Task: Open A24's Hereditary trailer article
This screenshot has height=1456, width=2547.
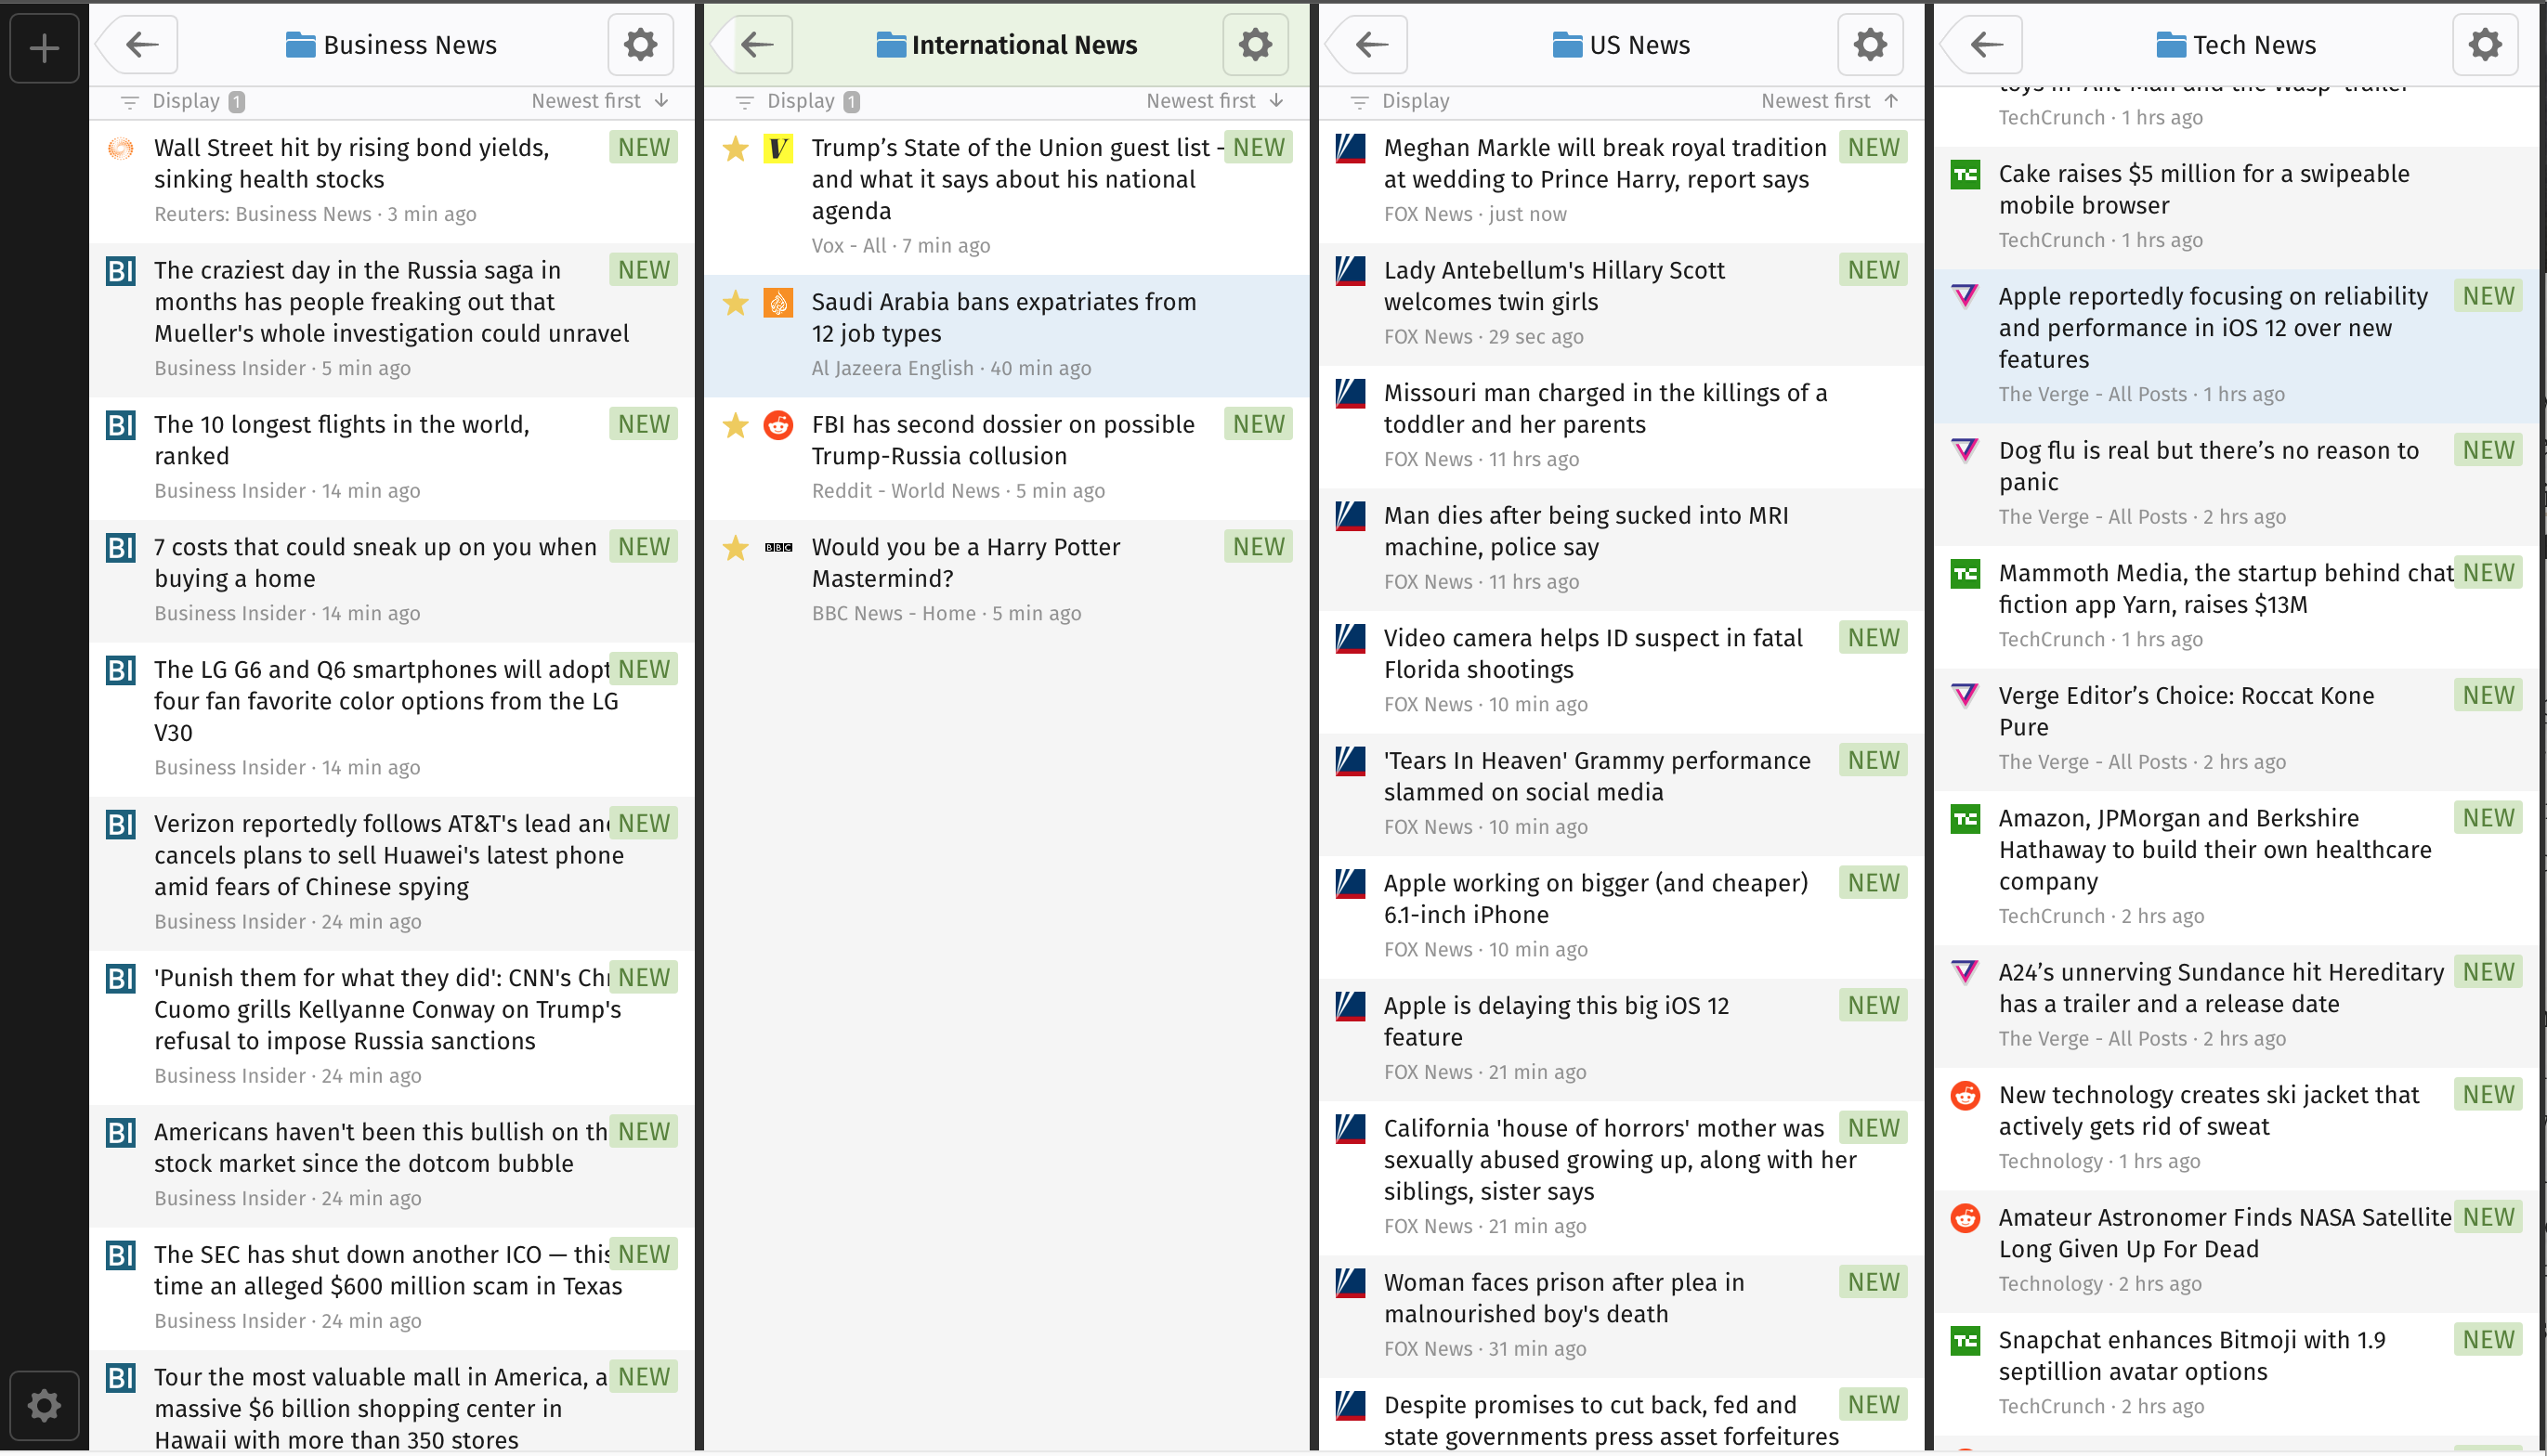Action: tap(2237, 1006)
